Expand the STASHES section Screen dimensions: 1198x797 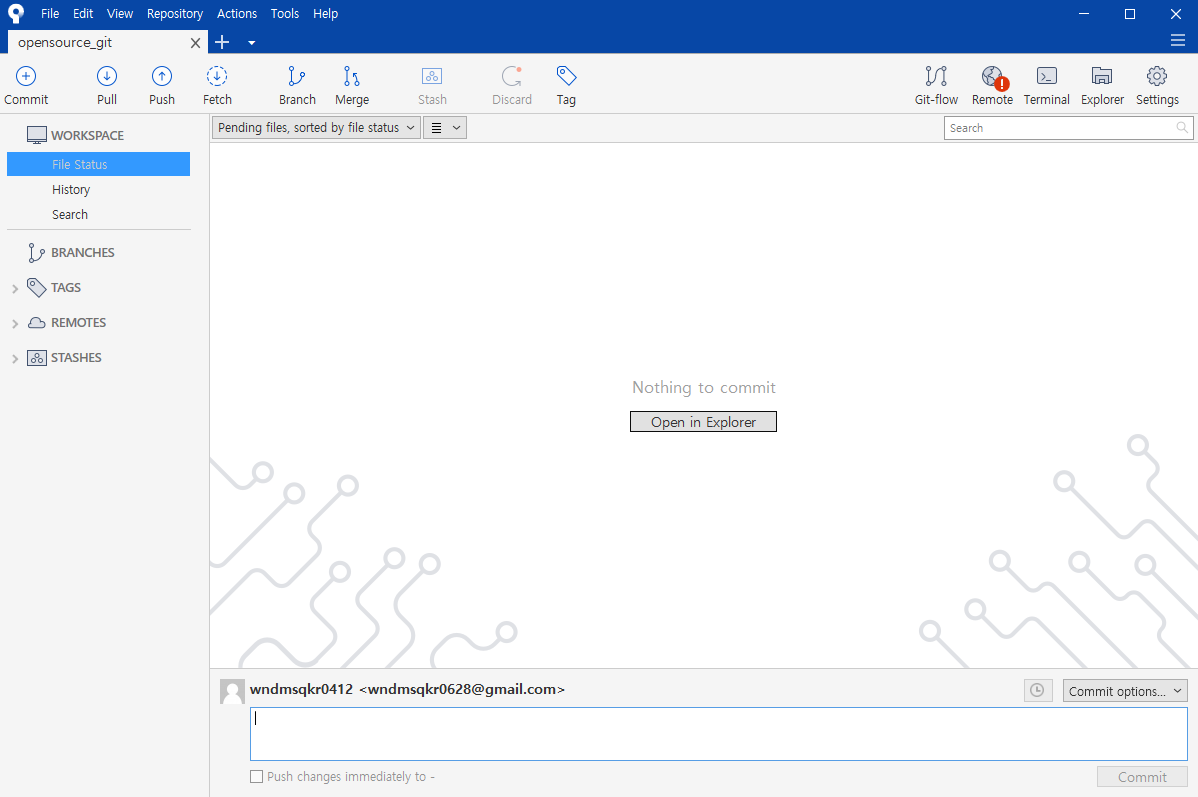(x=15, y=359)
